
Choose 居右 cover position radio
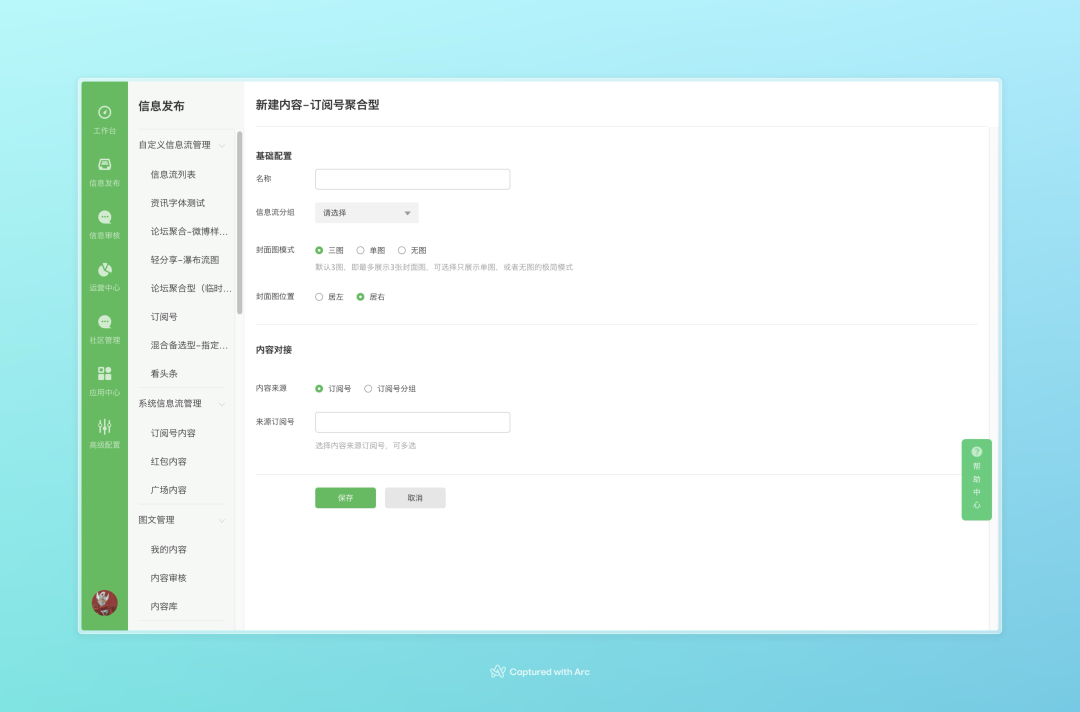360,297
